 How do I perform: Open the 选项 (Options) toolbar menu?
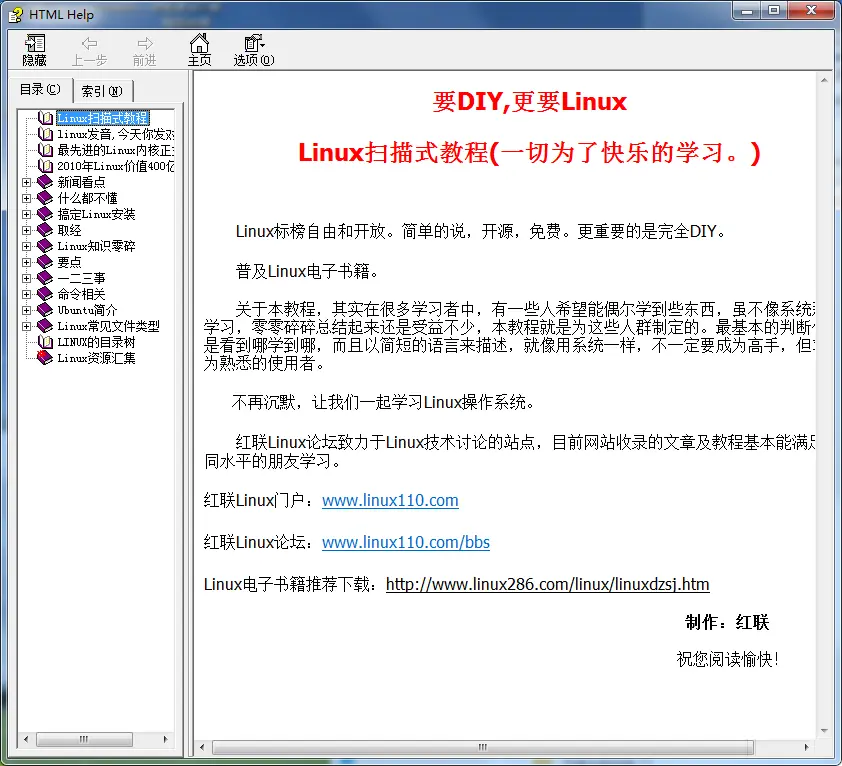[253, 49]
